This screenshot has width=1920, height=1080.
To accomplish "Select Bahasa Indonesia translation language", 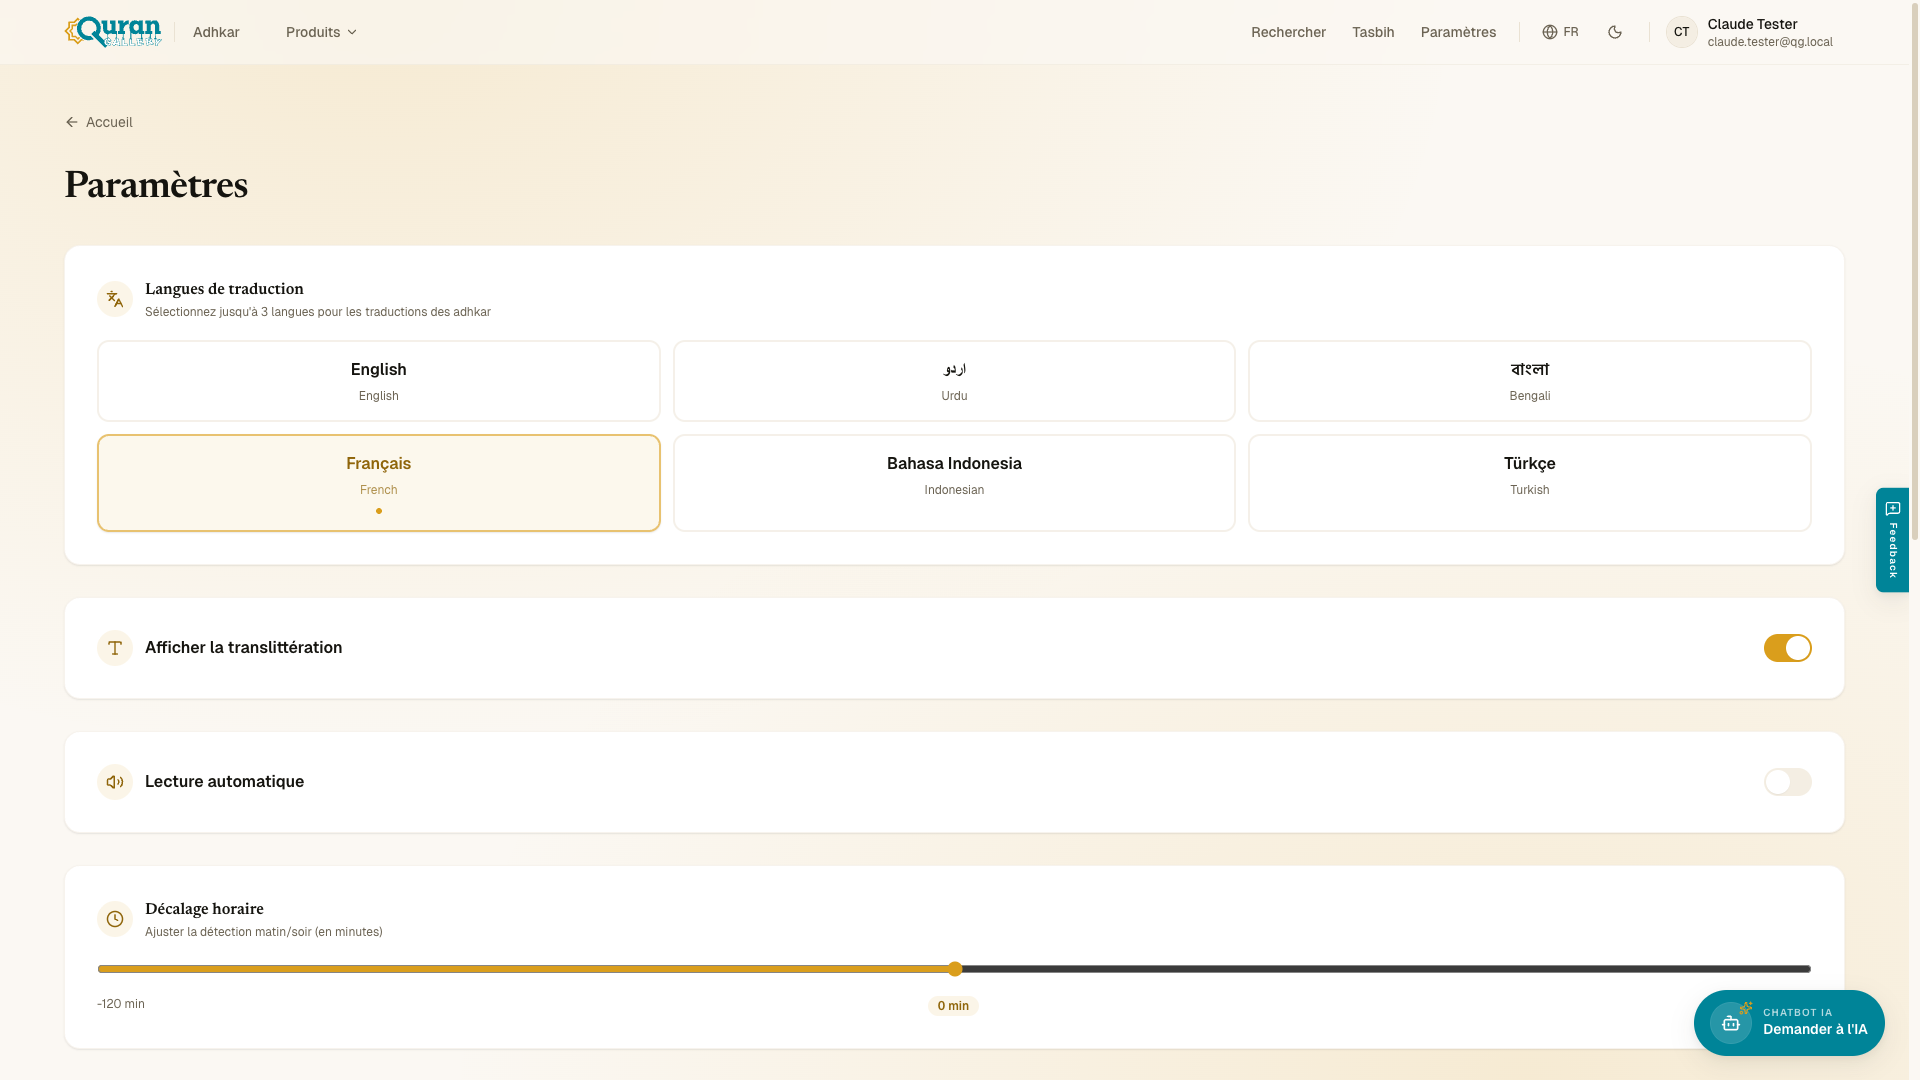I will (954, 483).
